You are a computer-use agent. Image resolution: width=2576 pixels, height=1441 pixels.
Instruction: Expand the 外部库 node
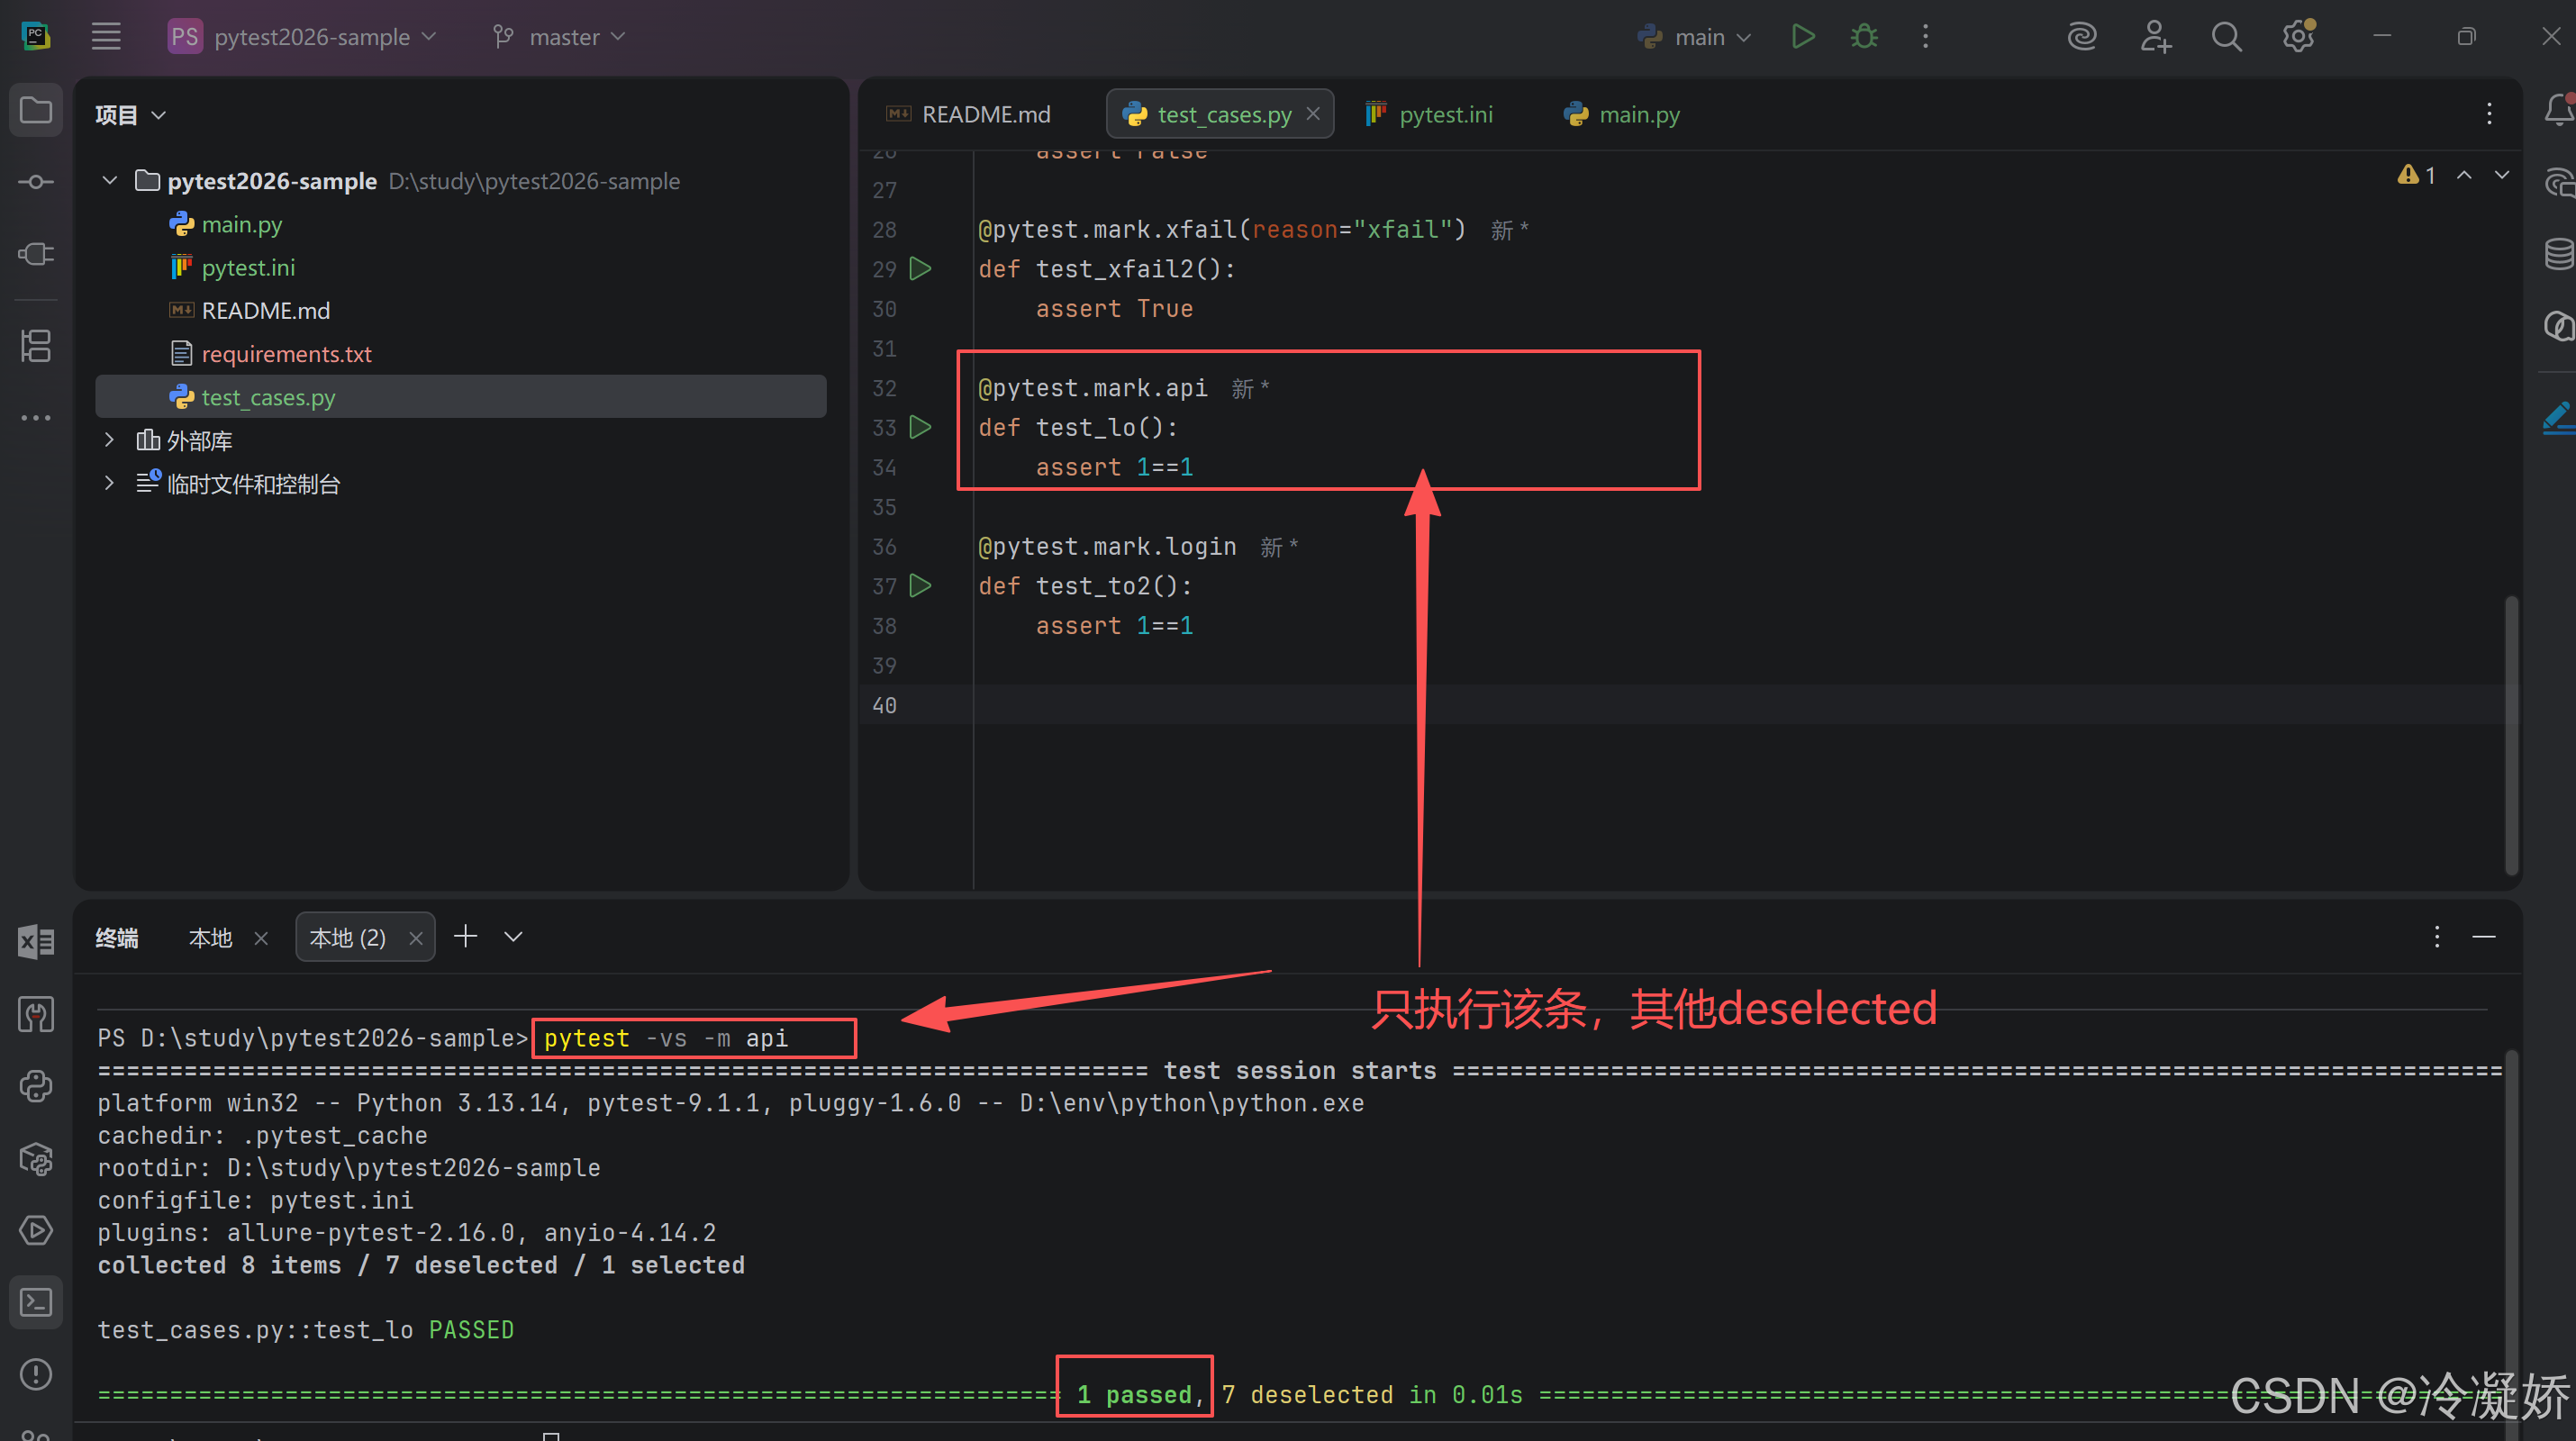point(110,440)
